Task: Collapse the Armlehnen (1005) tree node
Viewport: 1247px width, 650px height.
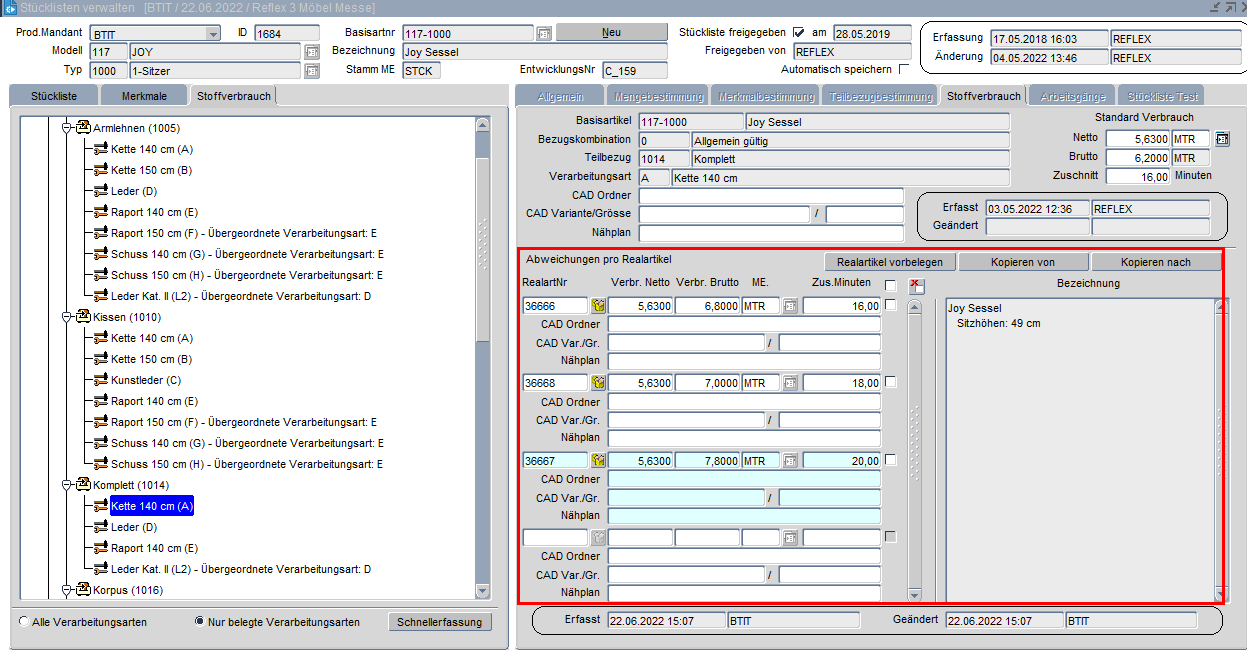Action: tap(68, 128)
